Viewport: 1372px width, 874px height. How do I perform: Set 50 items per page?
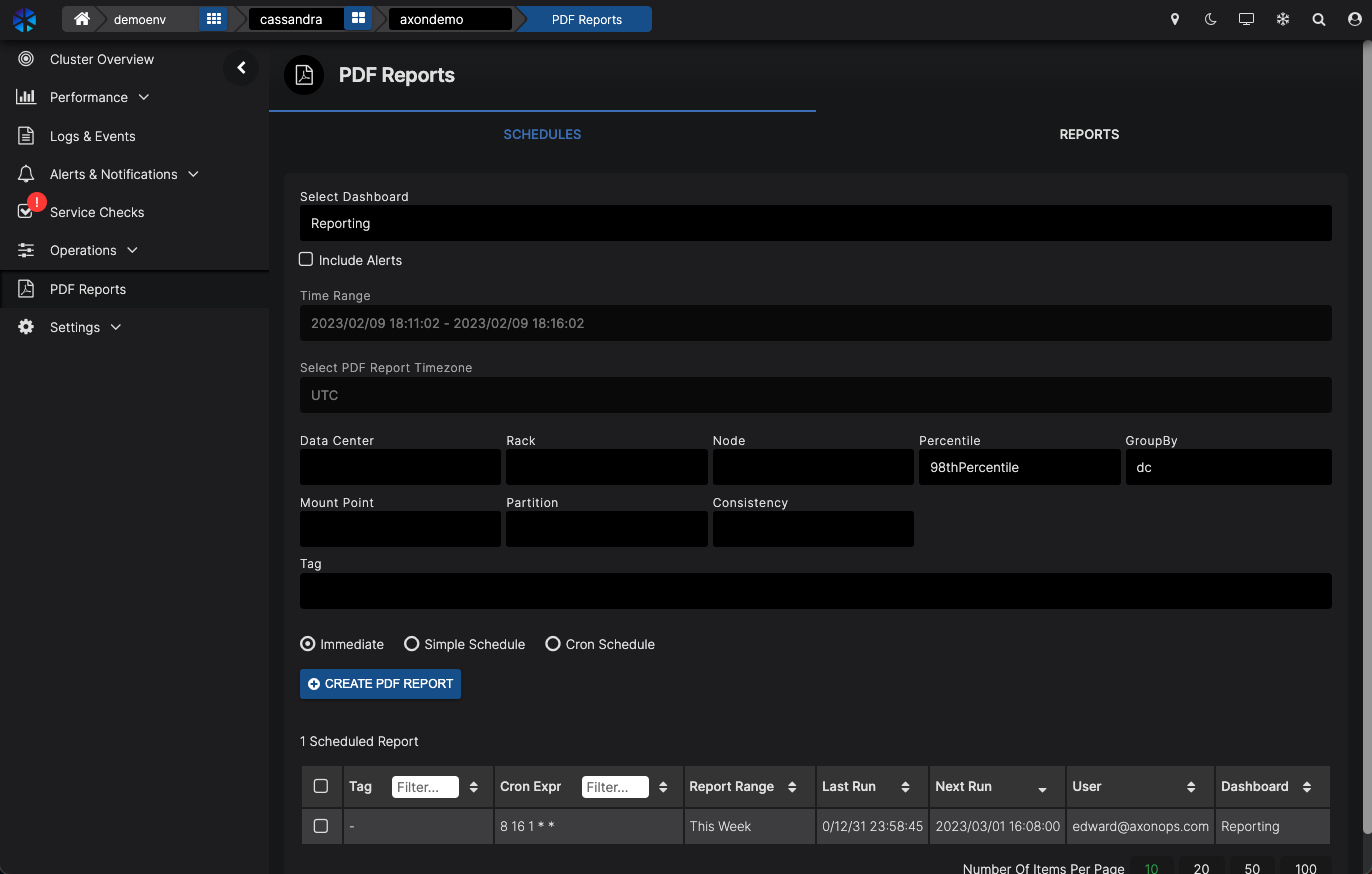pos(1252,868)
